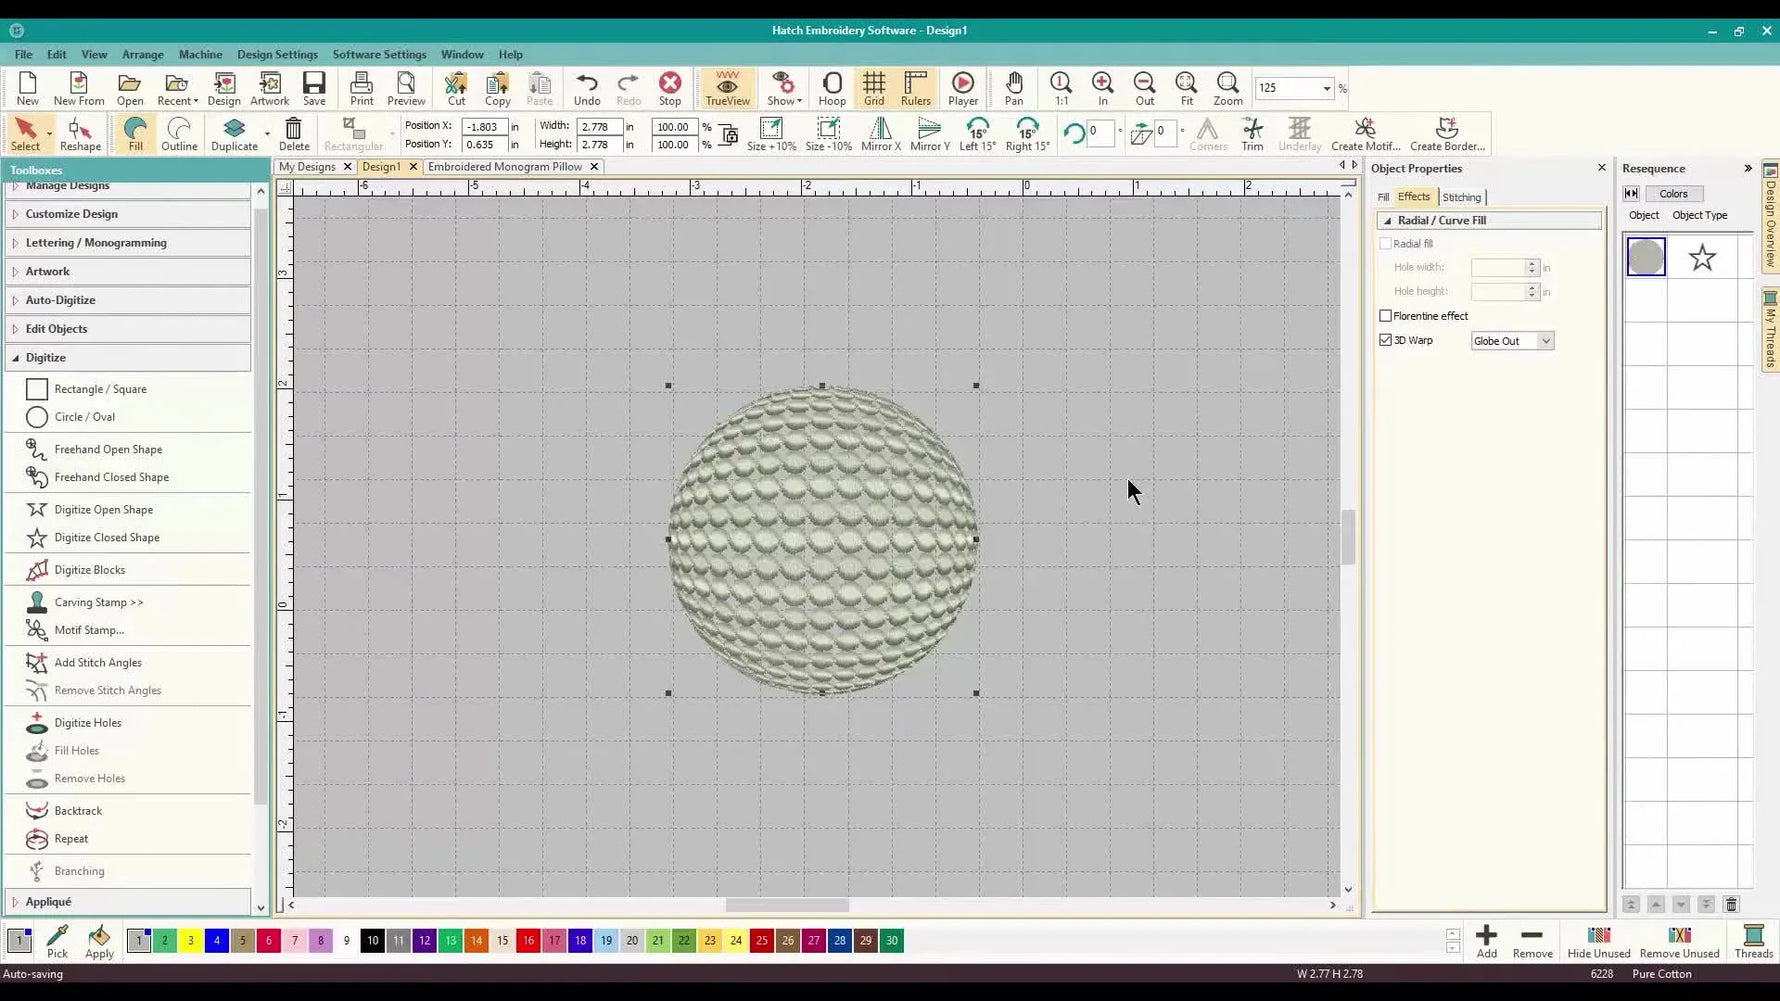Click the Save icon
1780x1001 pixels.
pos(314,88)
